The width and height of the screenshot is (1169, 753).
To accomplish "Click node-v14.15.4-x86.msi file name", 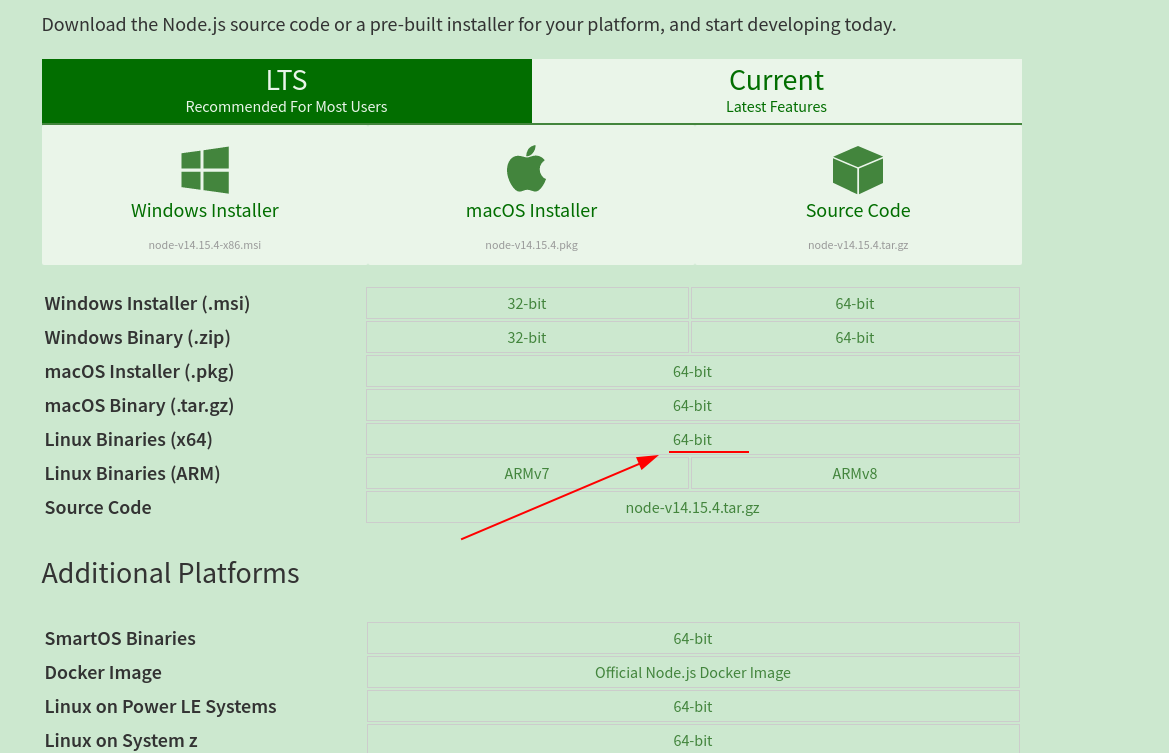I will click(x=205, y=245).
